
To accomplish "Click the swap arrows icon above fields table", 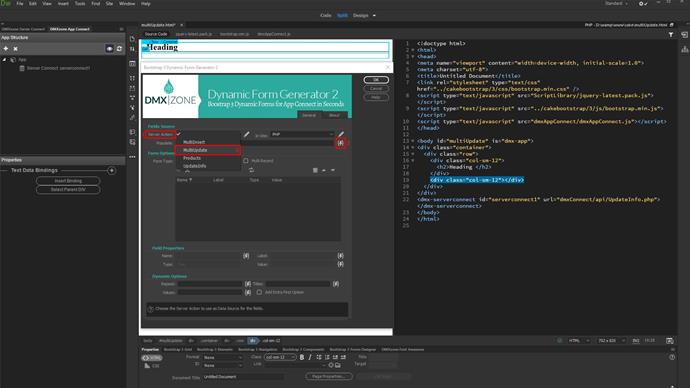I will pos(251,170).
